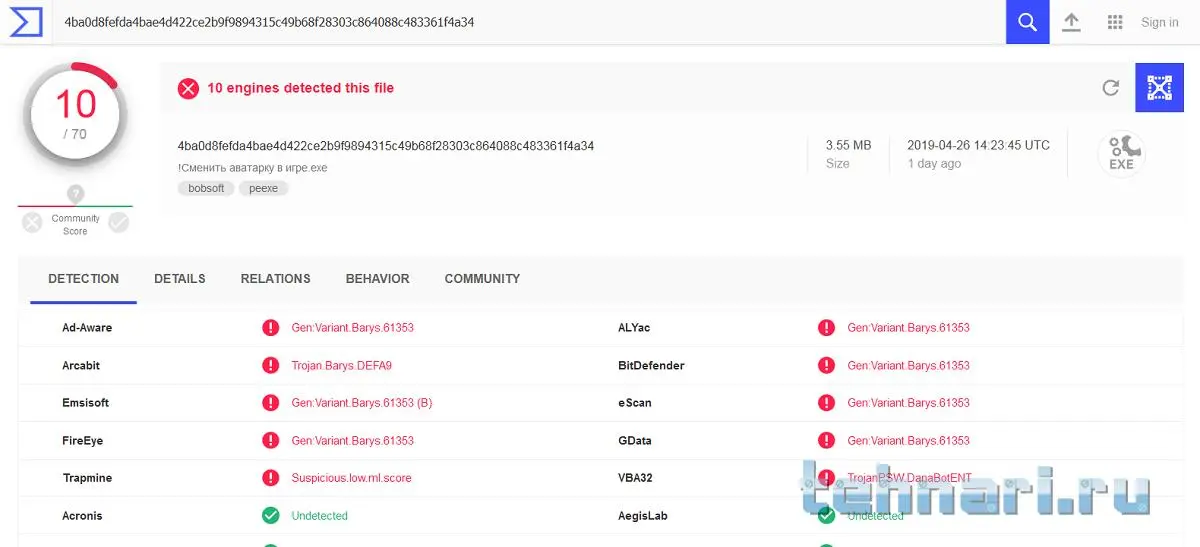Reanalyze file with the refresh icon
The image size is (1200, 547).
(x=1110, y=88)
